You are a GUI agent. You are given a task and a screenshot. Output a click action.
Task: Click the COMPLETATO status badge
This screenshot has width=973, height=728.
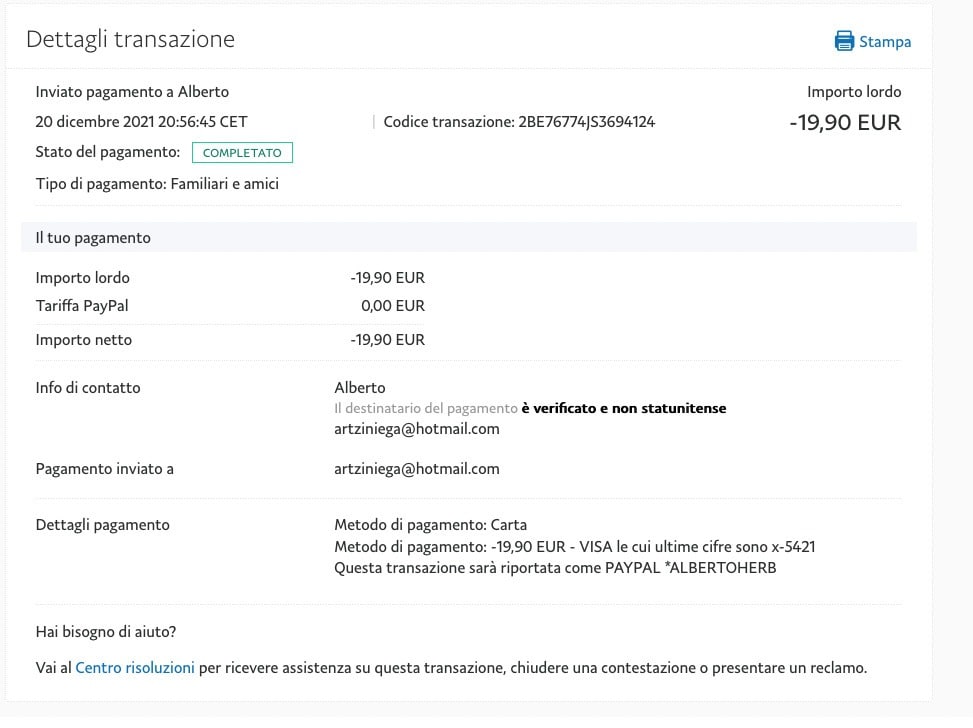[242, 153]
